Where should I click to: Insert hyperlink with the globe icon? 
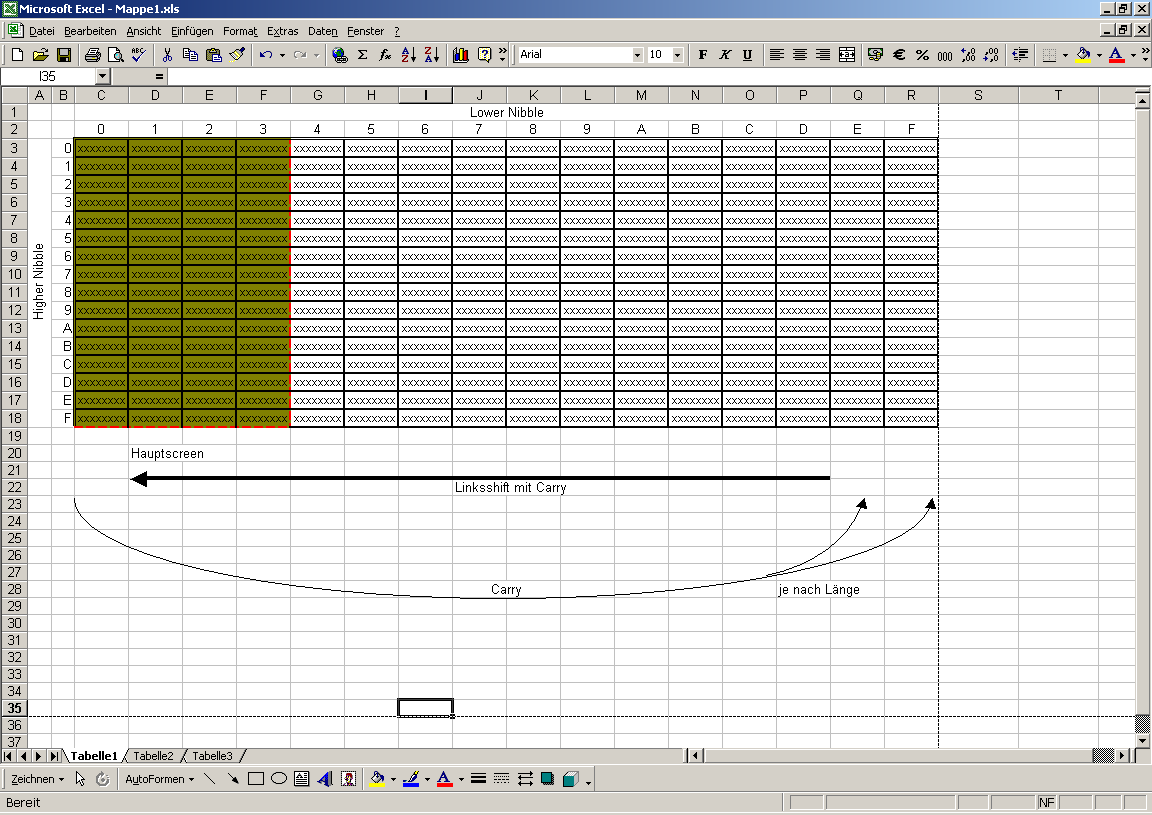click(x=339, y=54)
